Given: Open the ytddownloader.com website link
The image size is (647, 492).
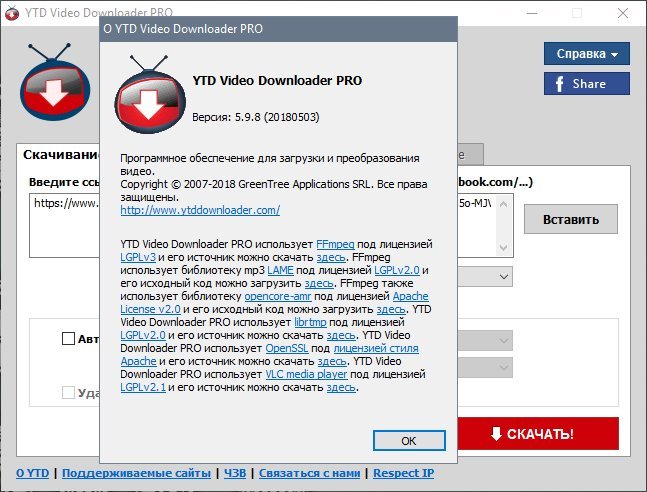Looking at the screenshot, I should pos(200,210).
